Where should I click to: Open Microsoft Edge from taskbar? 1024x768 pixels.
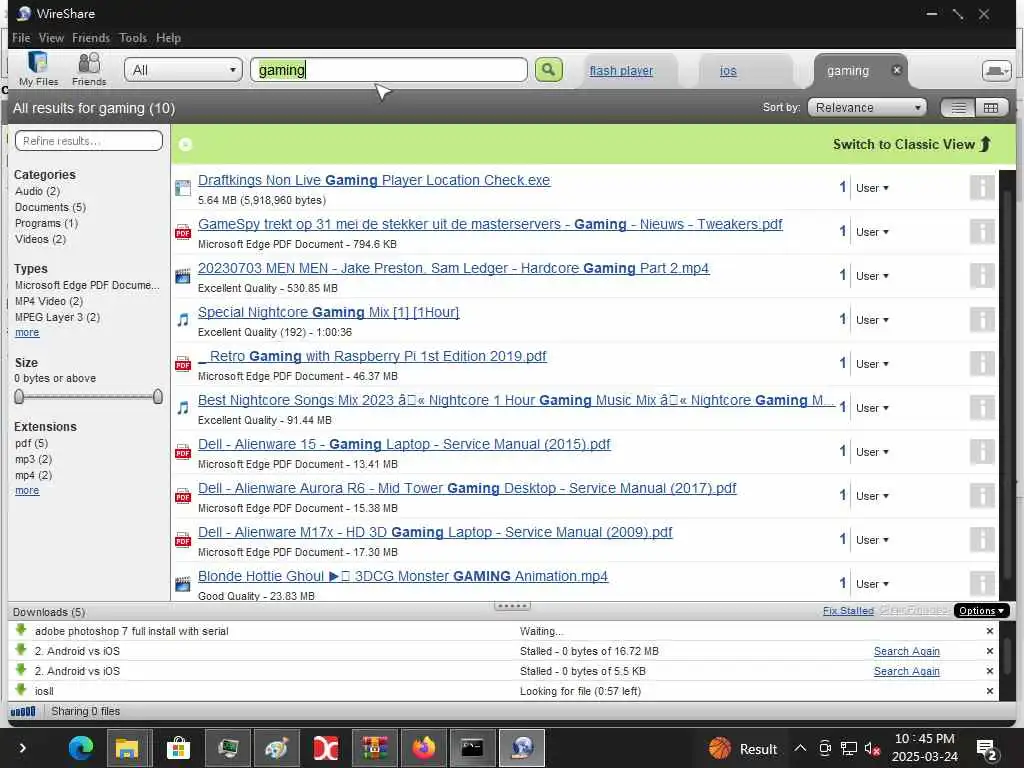click(80, 748)
